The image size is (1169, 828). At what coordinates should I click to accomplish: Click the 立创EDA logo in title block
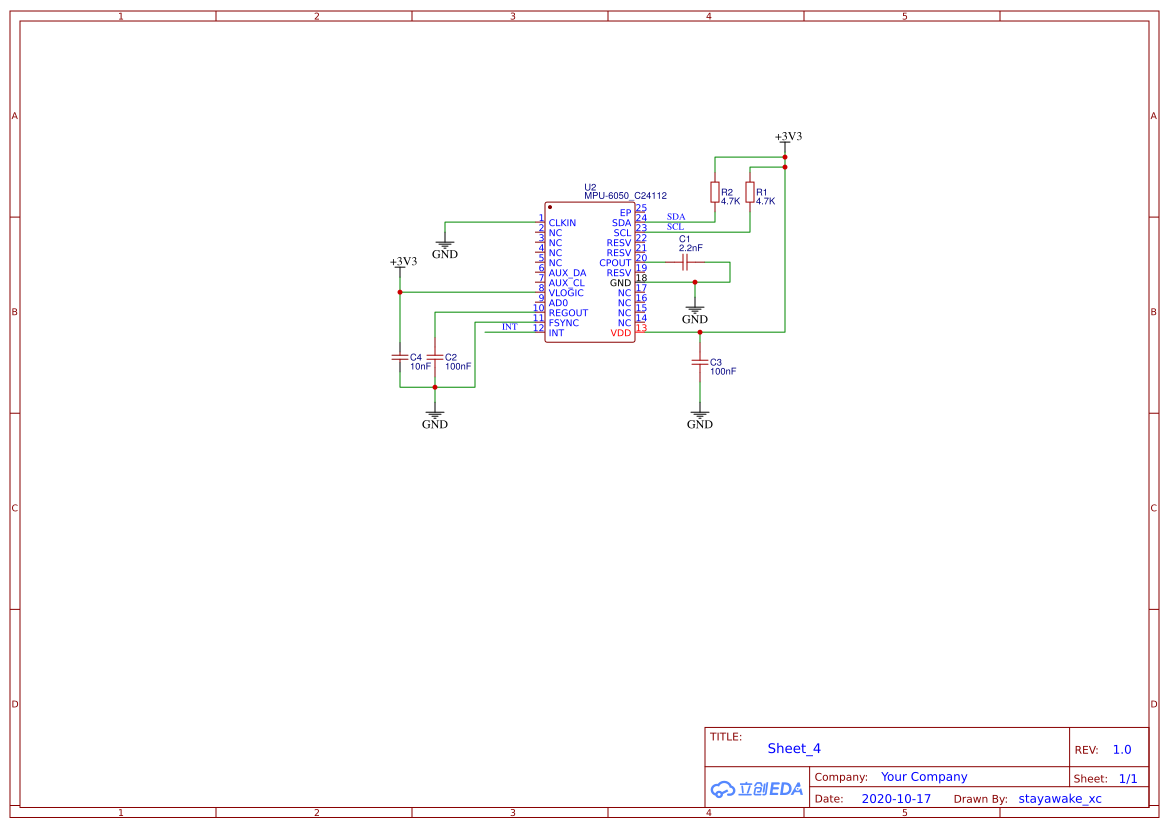757,789
